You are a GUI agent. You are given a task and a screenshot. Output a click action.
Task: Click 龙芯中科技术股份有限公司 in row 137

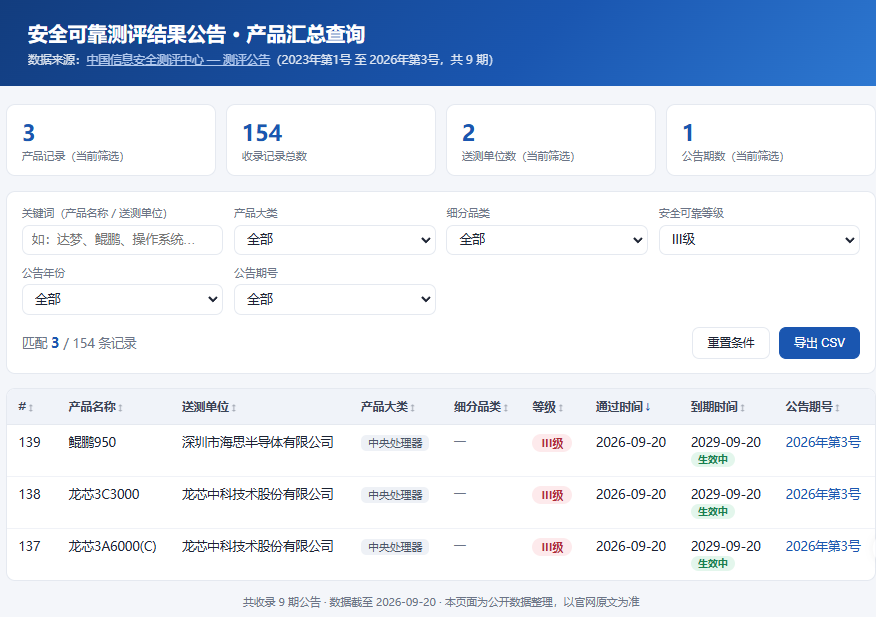(x=258, y=546)
